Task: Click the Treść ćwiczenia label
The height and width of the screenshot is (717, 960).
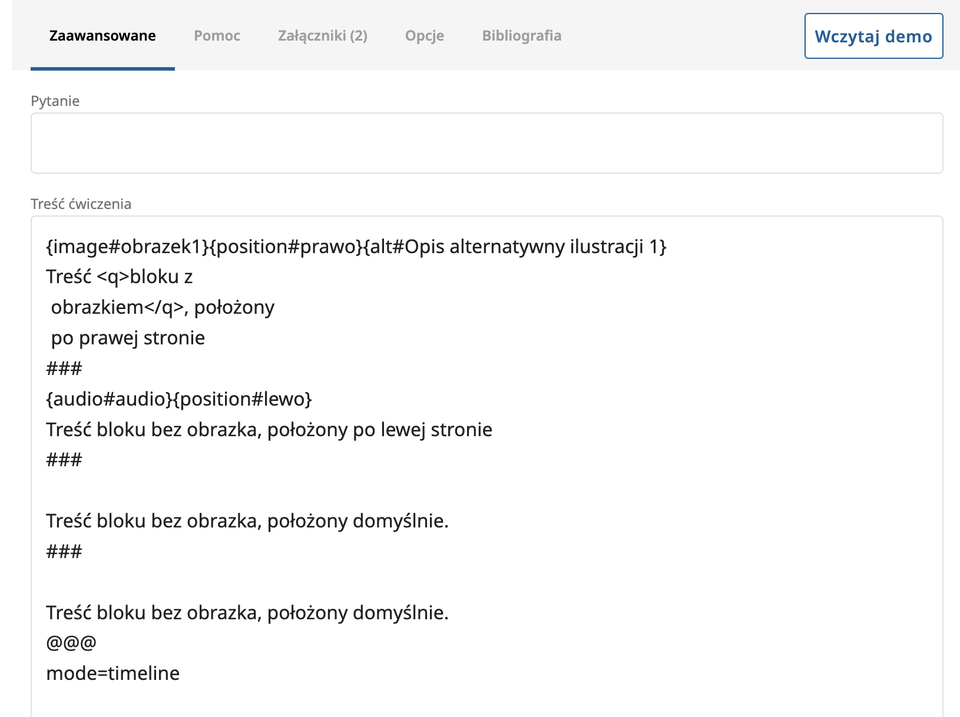Action: pyautogui.click(x=81, y=204)
